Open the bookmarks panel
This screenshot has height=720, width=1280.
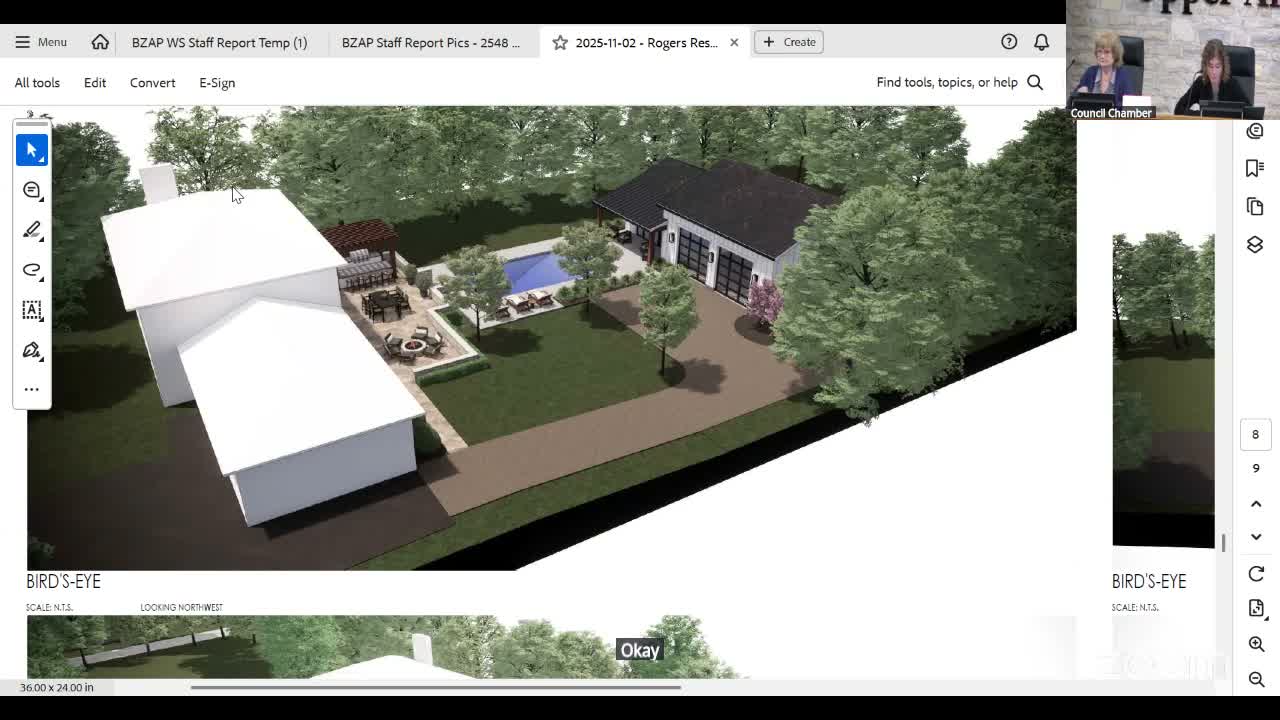pyautogui.click(x=1255, y=168)
